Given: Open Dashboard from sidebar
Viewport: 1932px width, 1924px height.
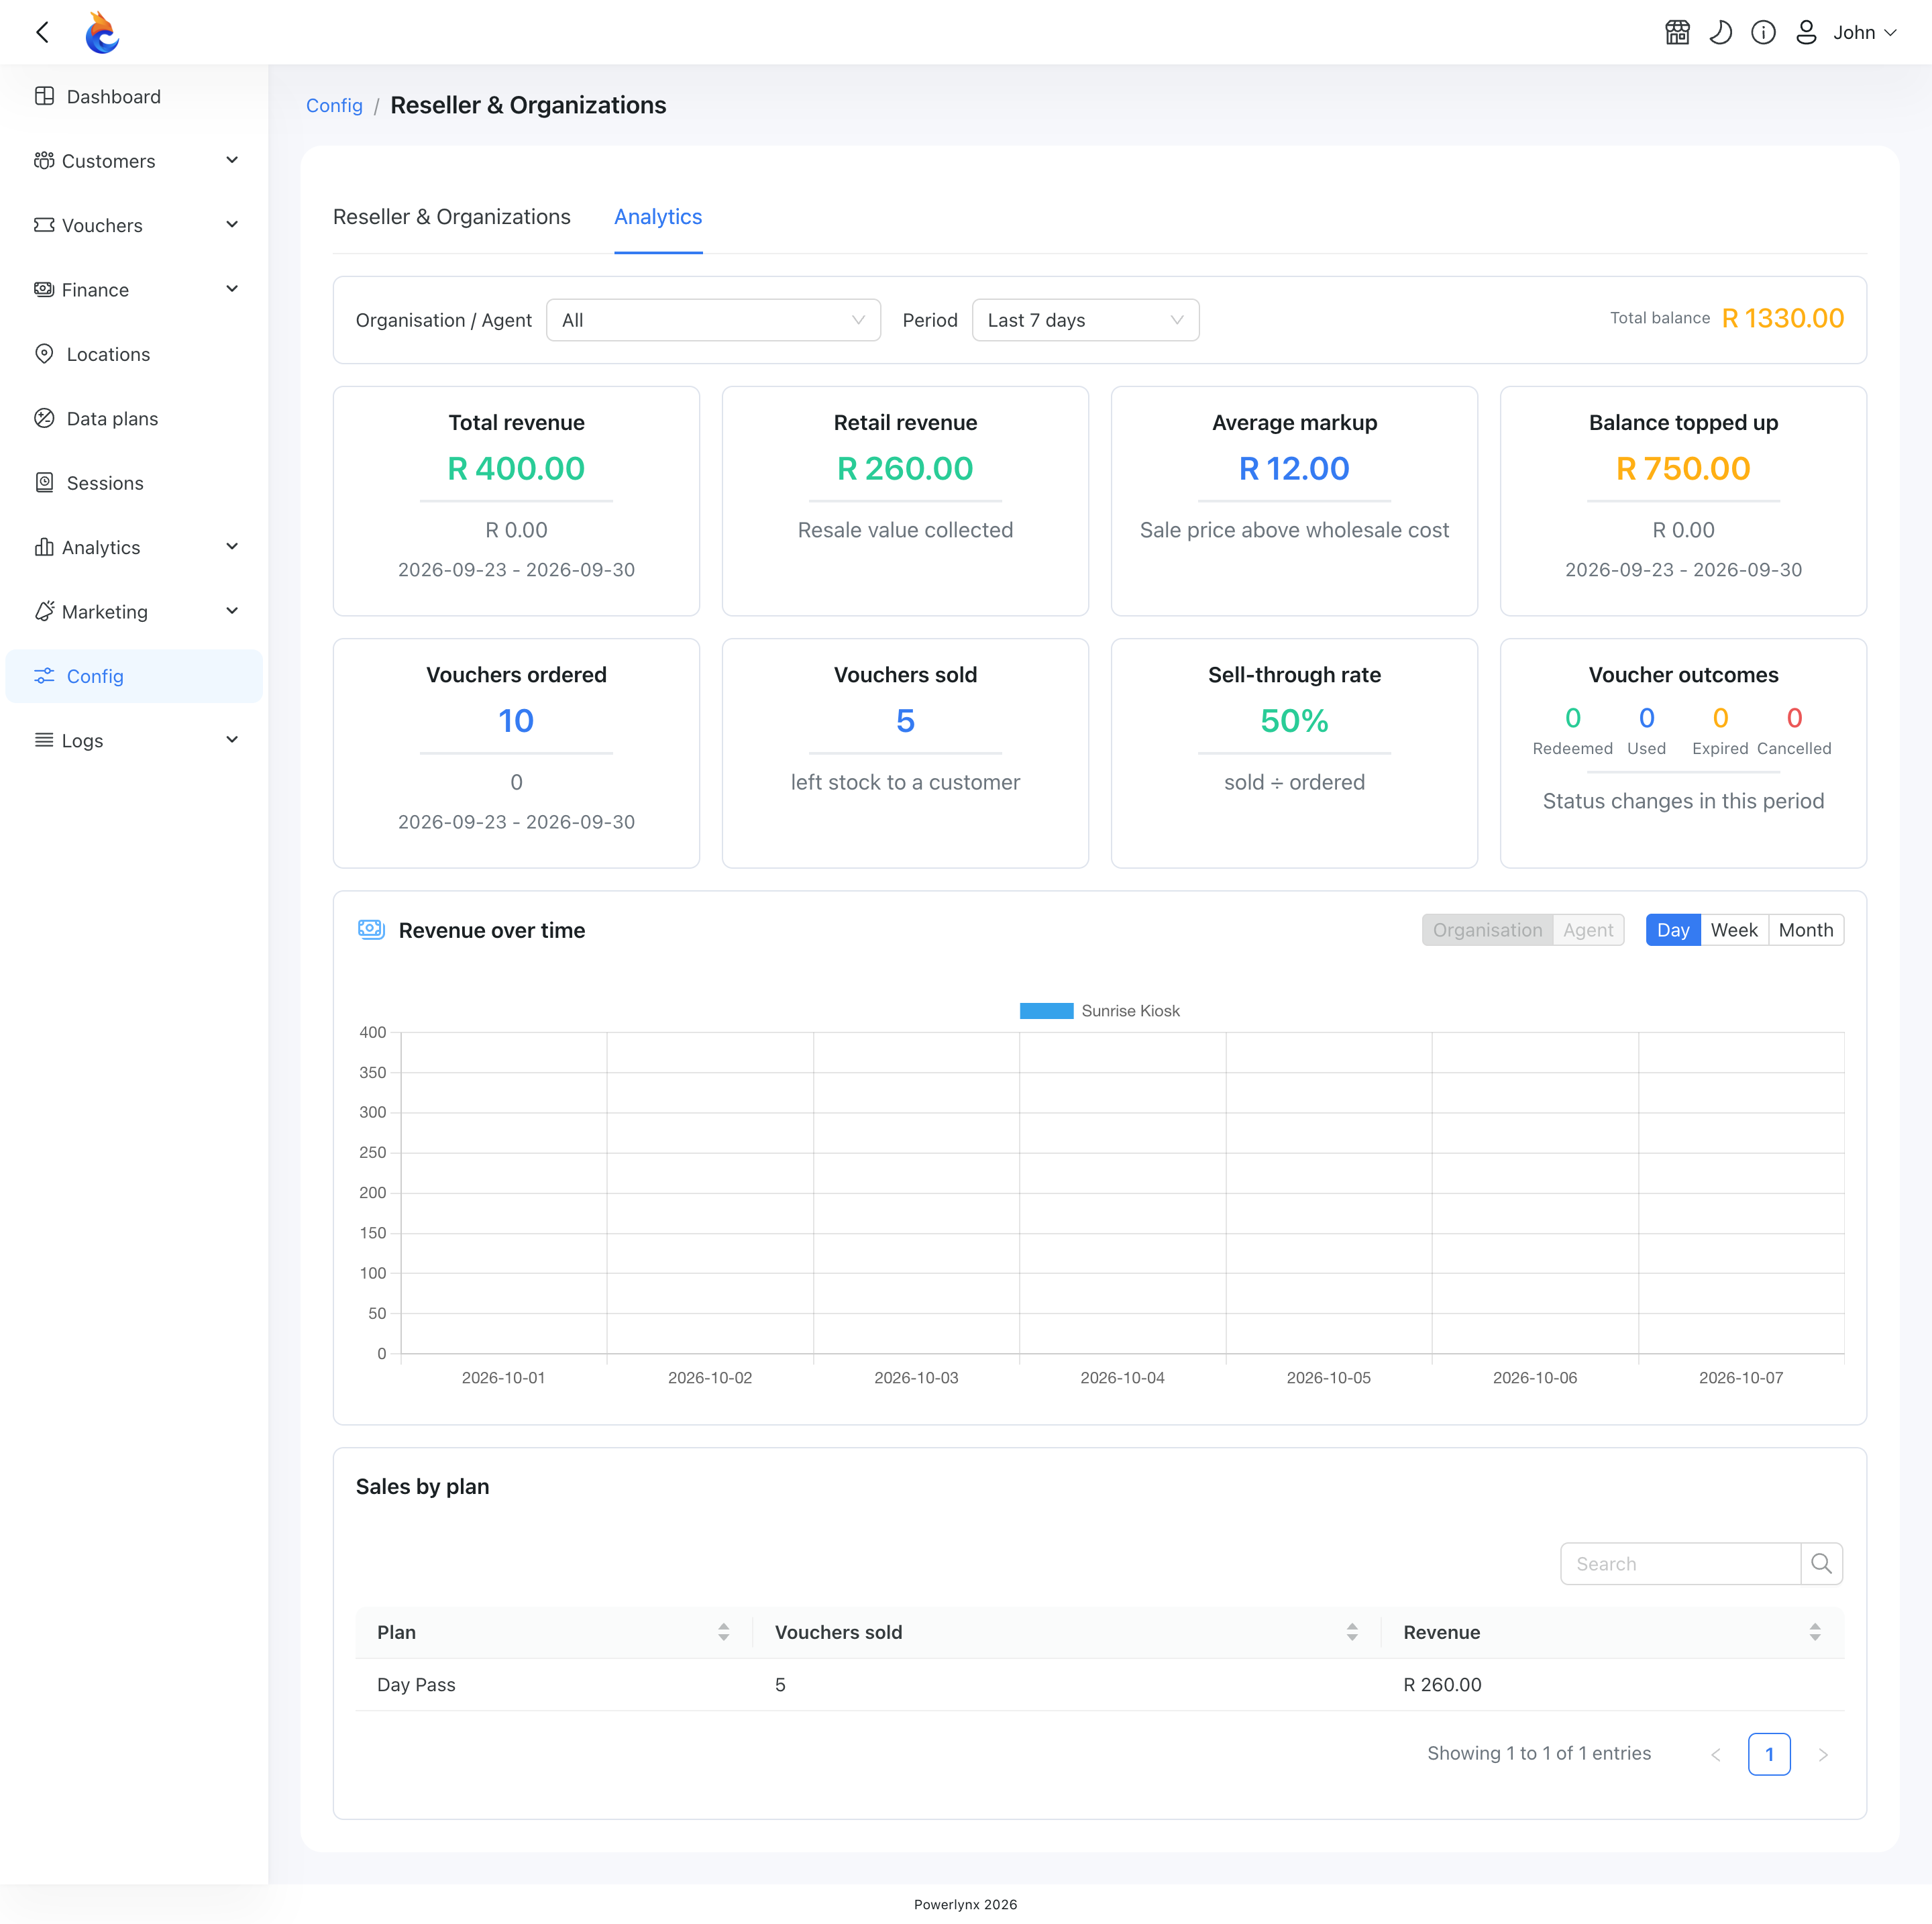Looking at the screenshot, I should 134,97.
